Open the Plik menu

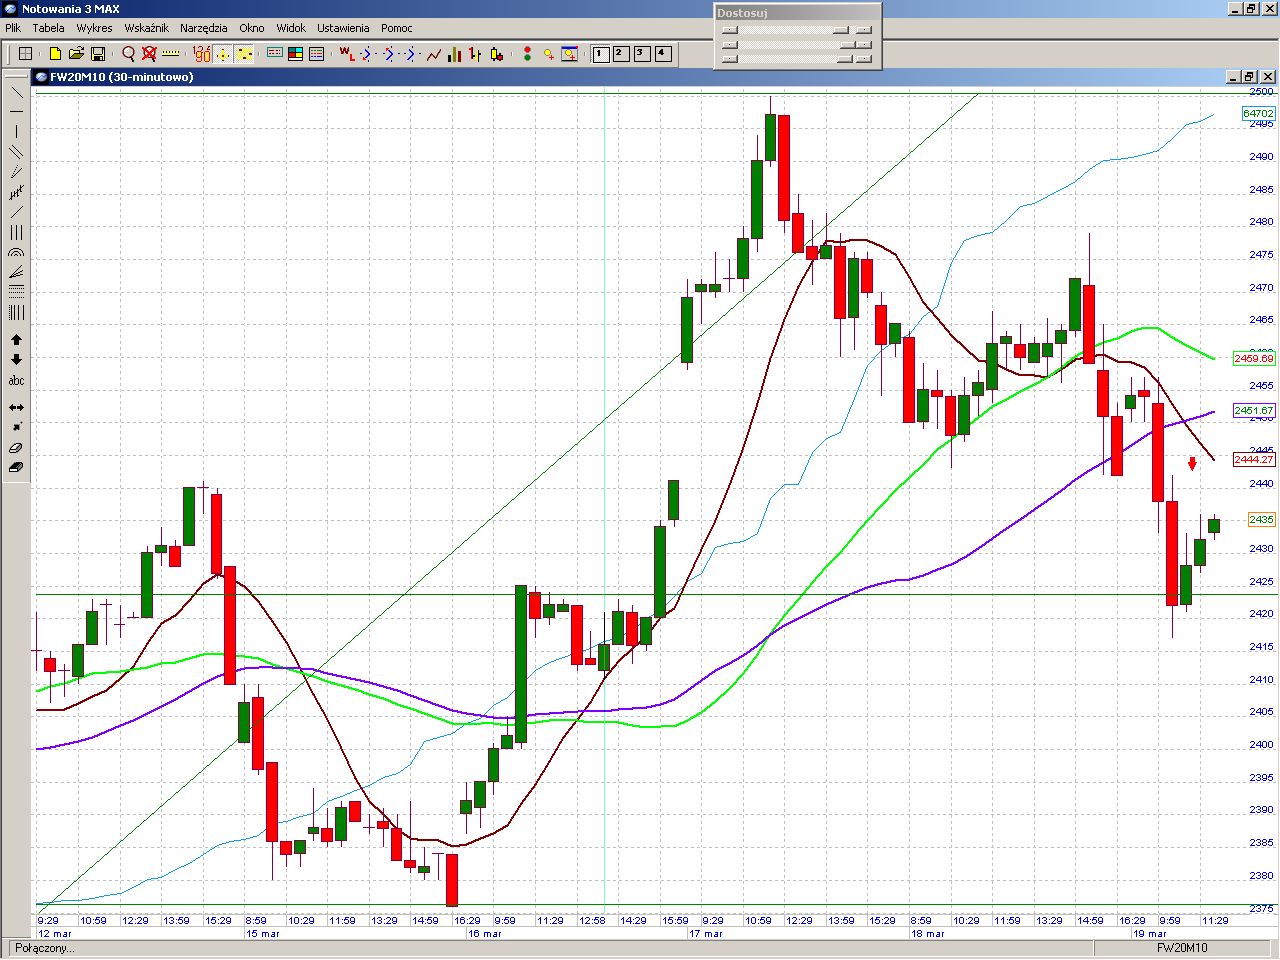tap(13, 28)
